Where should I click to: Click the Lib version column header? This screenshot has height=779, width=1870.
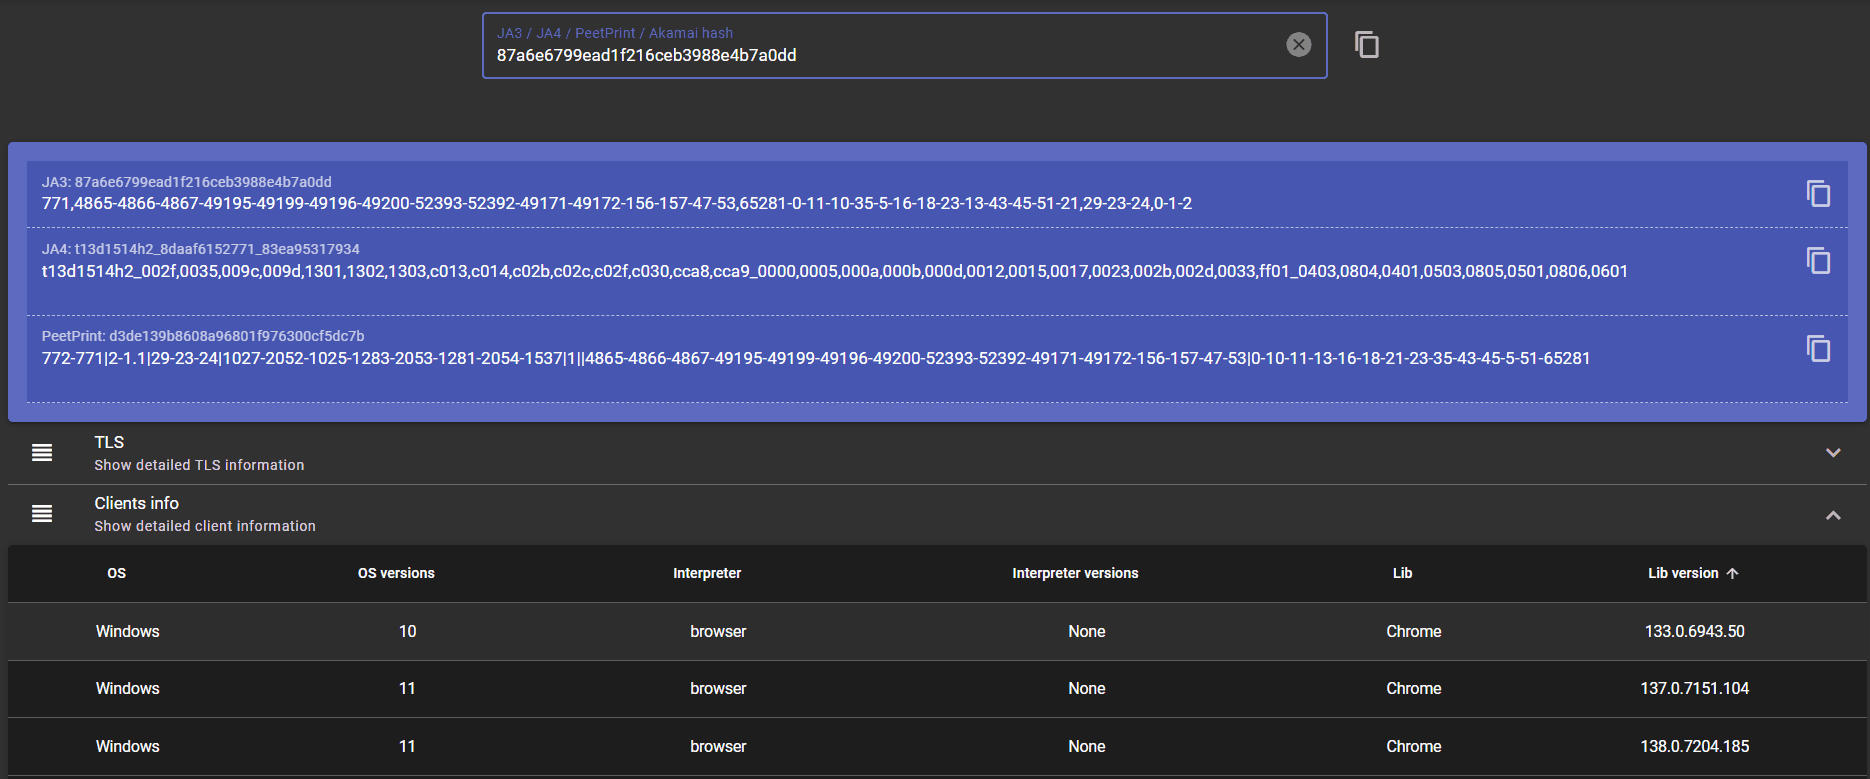(1683, 573)
